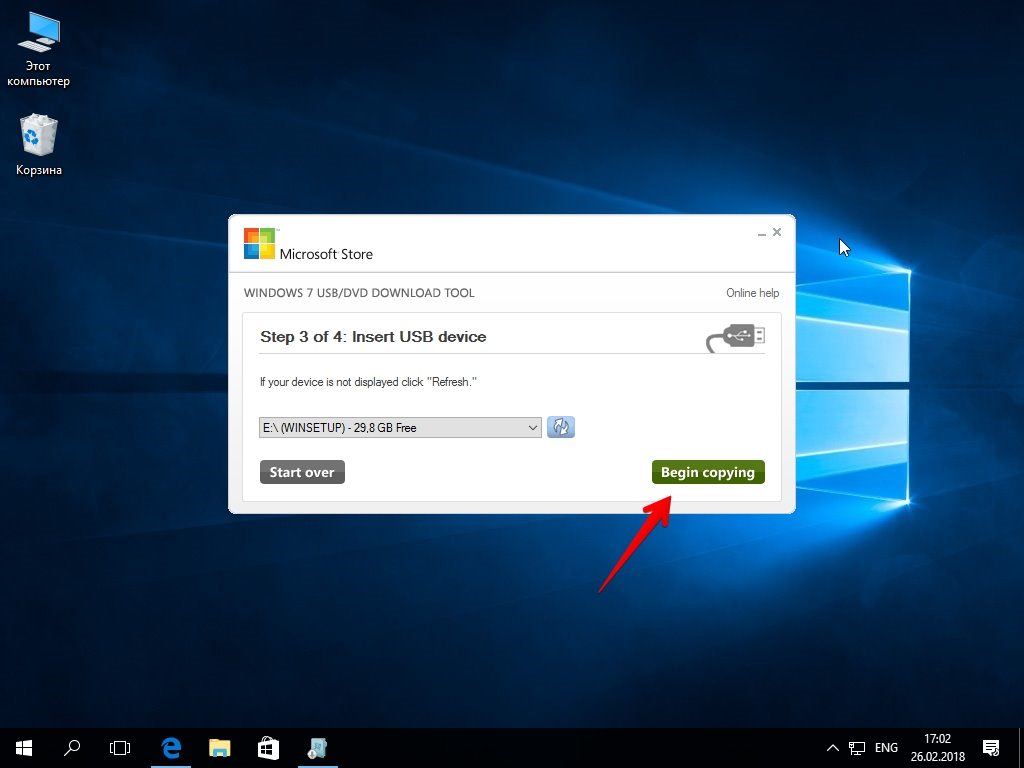Screen dimensions: 1024x768
Task: Open Task View from the taskbar
Action: tap(120, 748)
